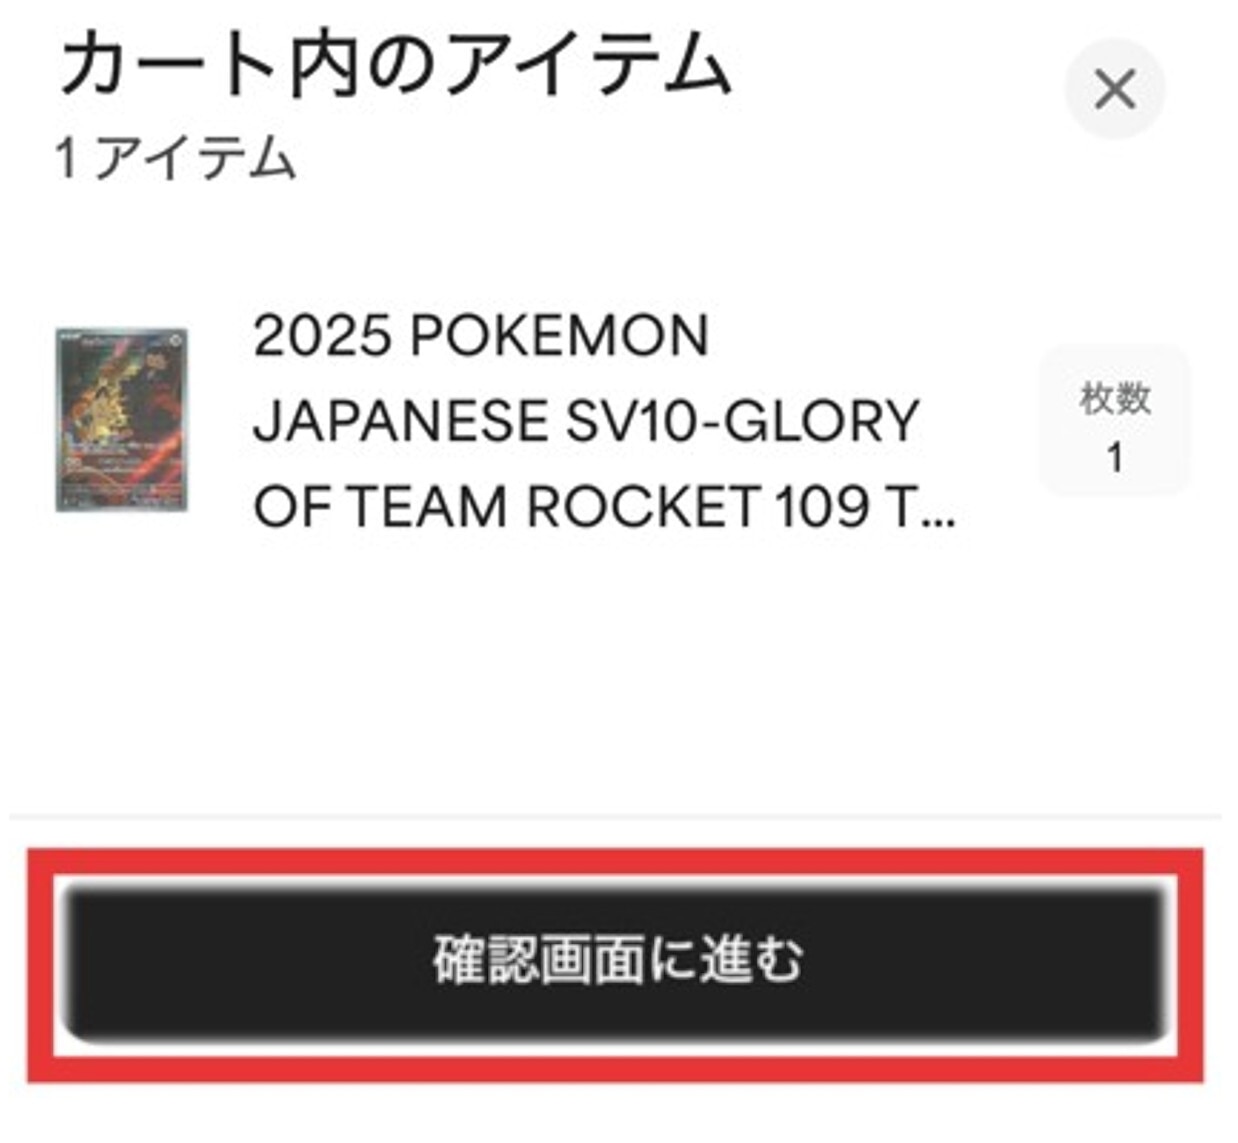1238x1143 pixels.
Task: Select the cart item row
Action: coord(620,420)
